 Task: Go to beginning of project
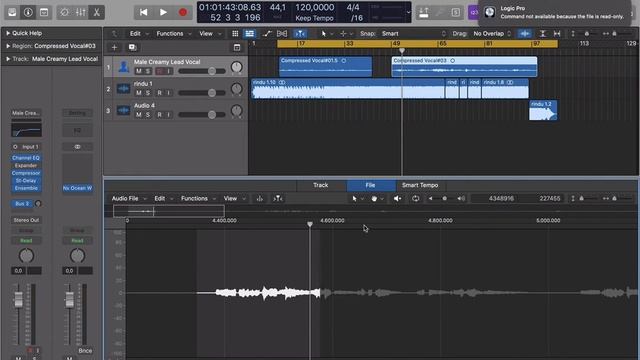tap(143, 12)
